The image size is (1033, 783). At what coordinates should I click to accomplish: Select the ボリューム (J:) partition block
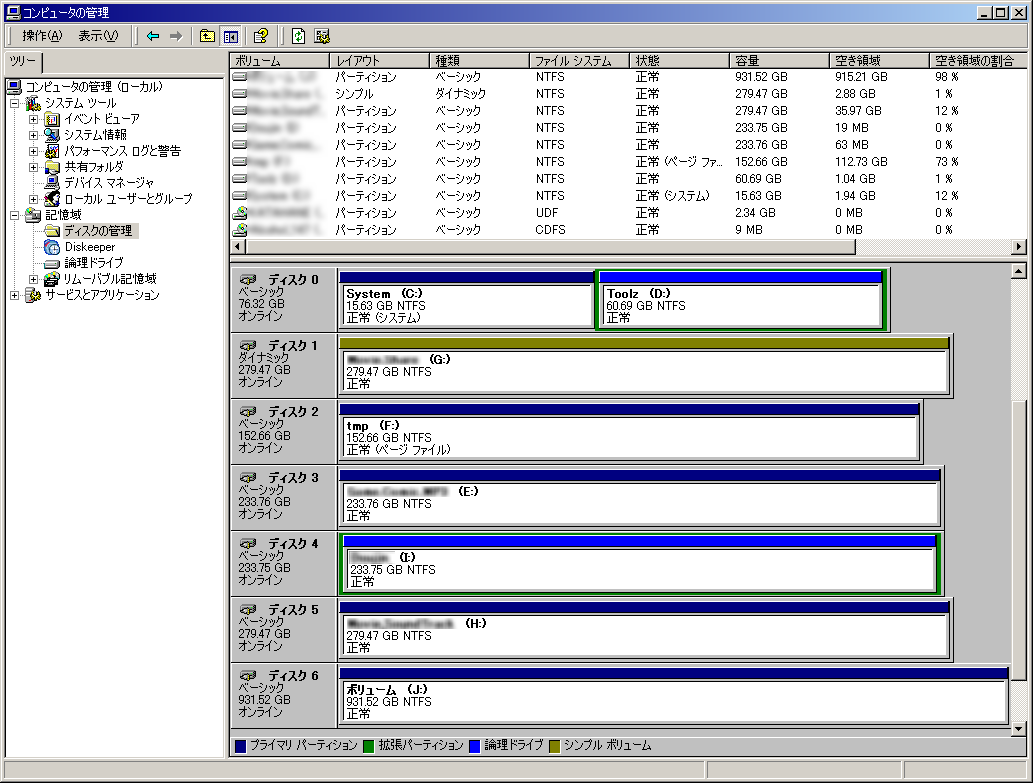coord(674,696)
